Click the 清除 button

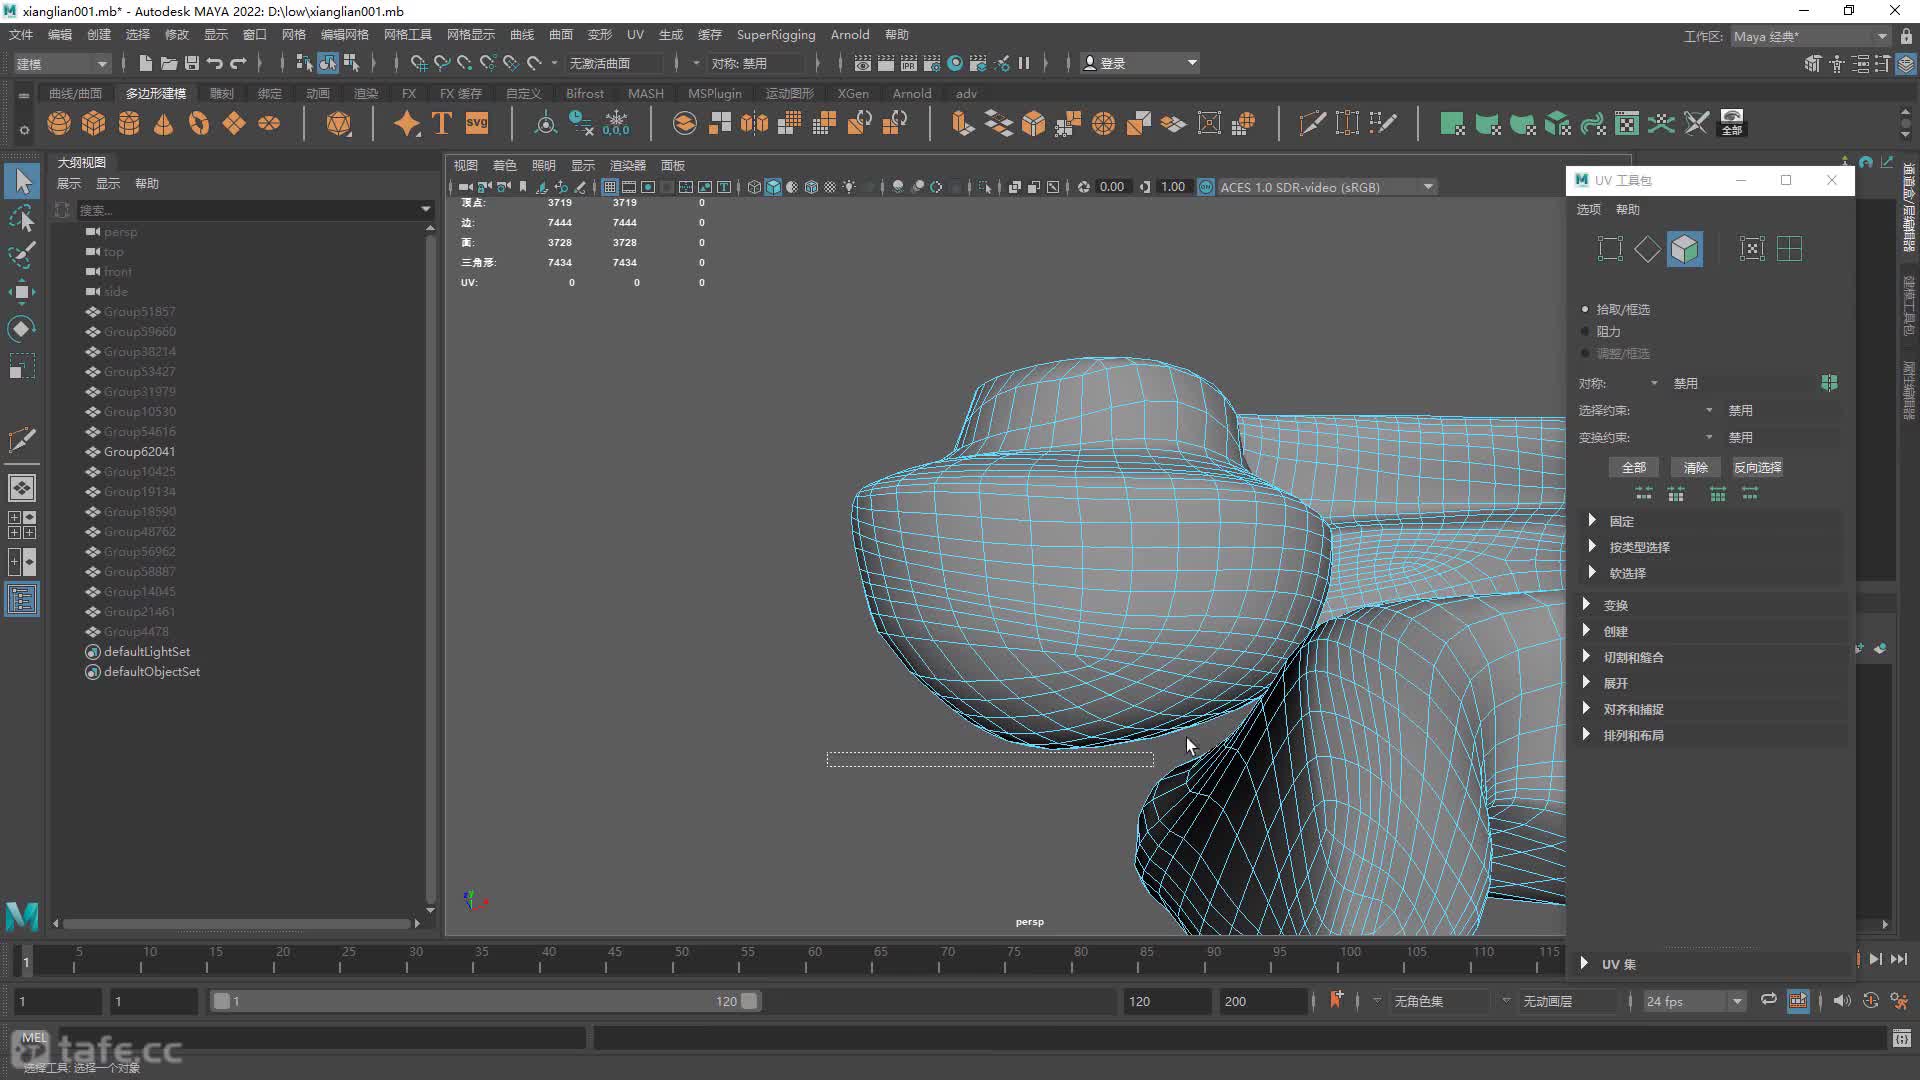[x=1695, y=467]
